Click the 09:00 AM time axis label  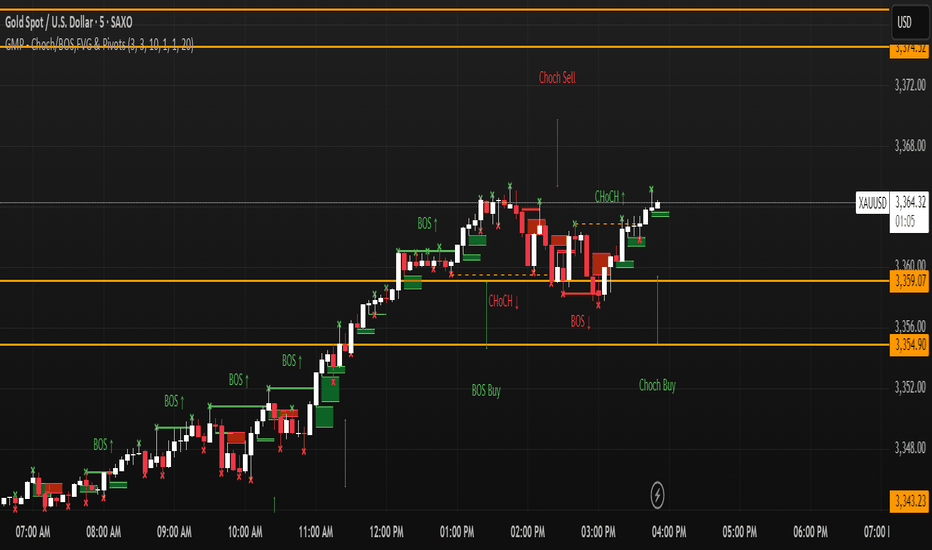(x=174, y=532)
